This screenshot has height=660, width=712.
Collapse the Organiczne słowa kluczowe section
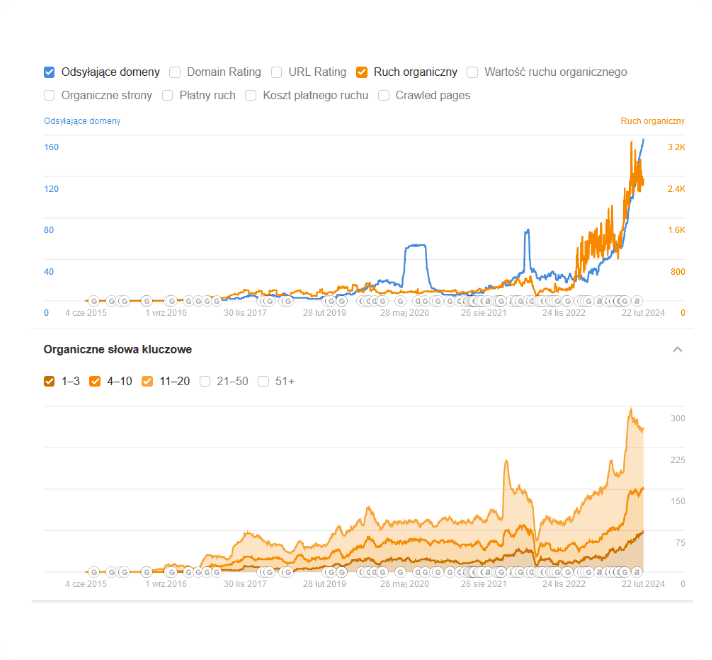(677, 350)
